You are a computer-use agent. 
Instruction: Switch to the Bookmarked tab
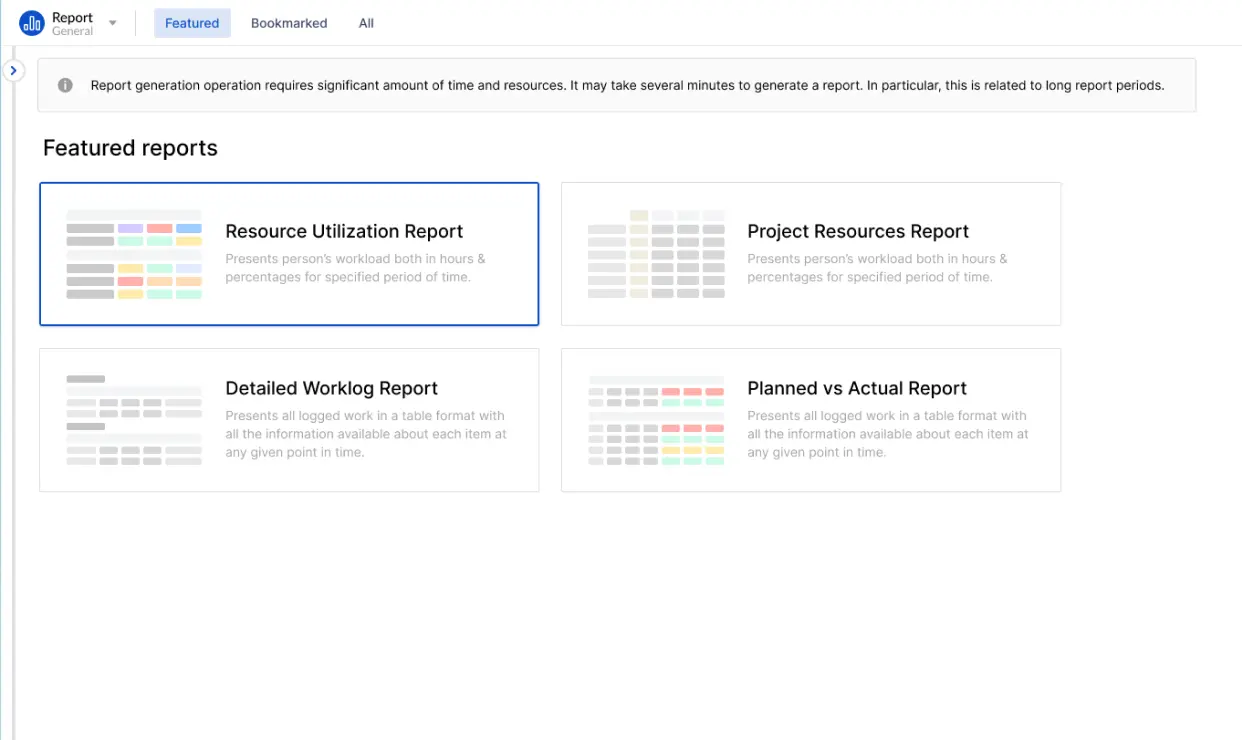[x=289, y=23]
